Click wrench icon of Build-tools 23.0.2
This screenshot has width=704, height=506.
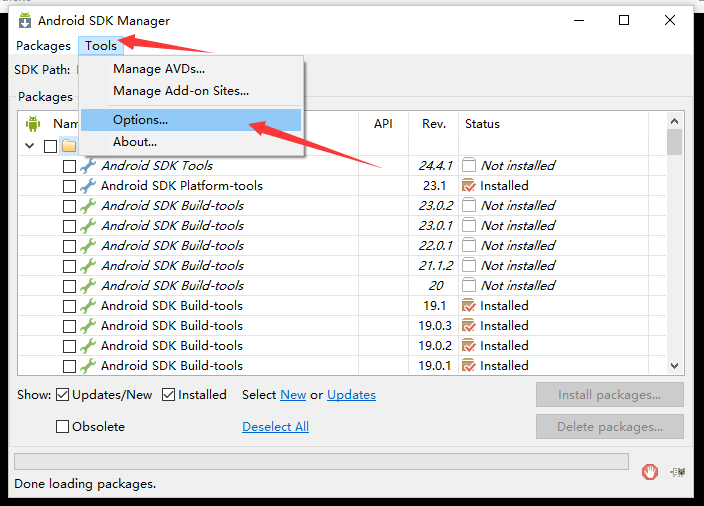click(88, 206)
